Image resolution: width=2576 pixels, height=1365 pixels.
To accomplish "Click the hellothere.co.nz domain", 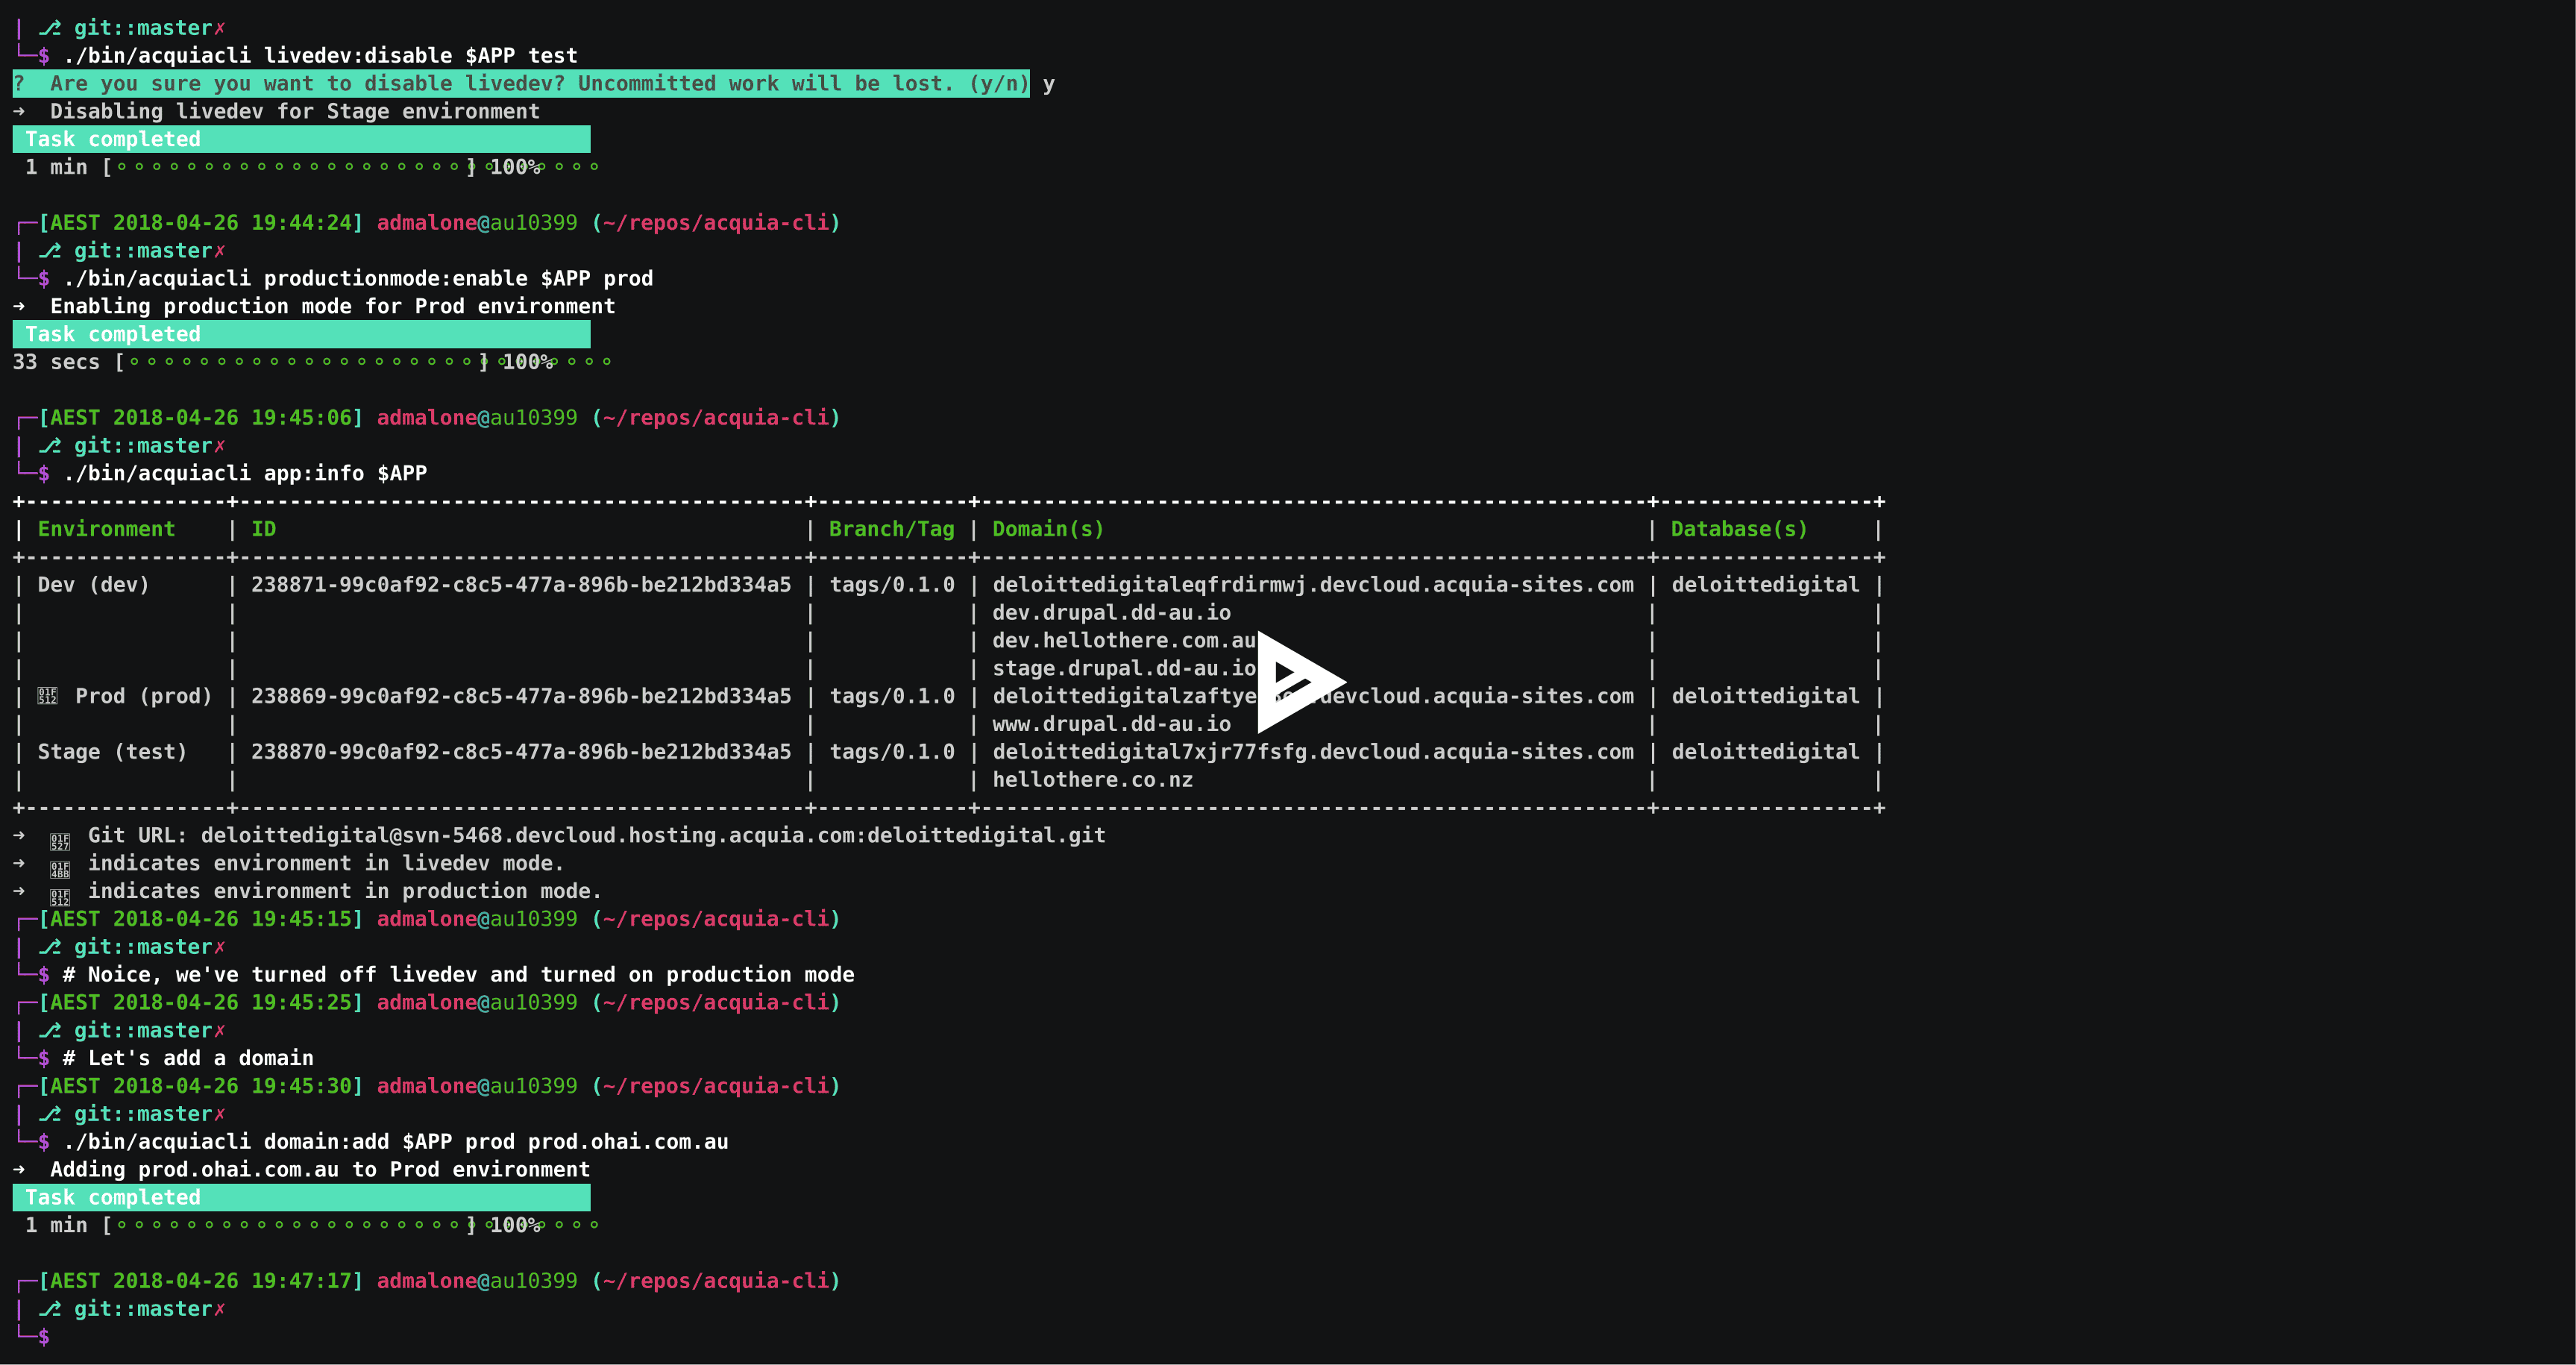I will click(1093, 780).
